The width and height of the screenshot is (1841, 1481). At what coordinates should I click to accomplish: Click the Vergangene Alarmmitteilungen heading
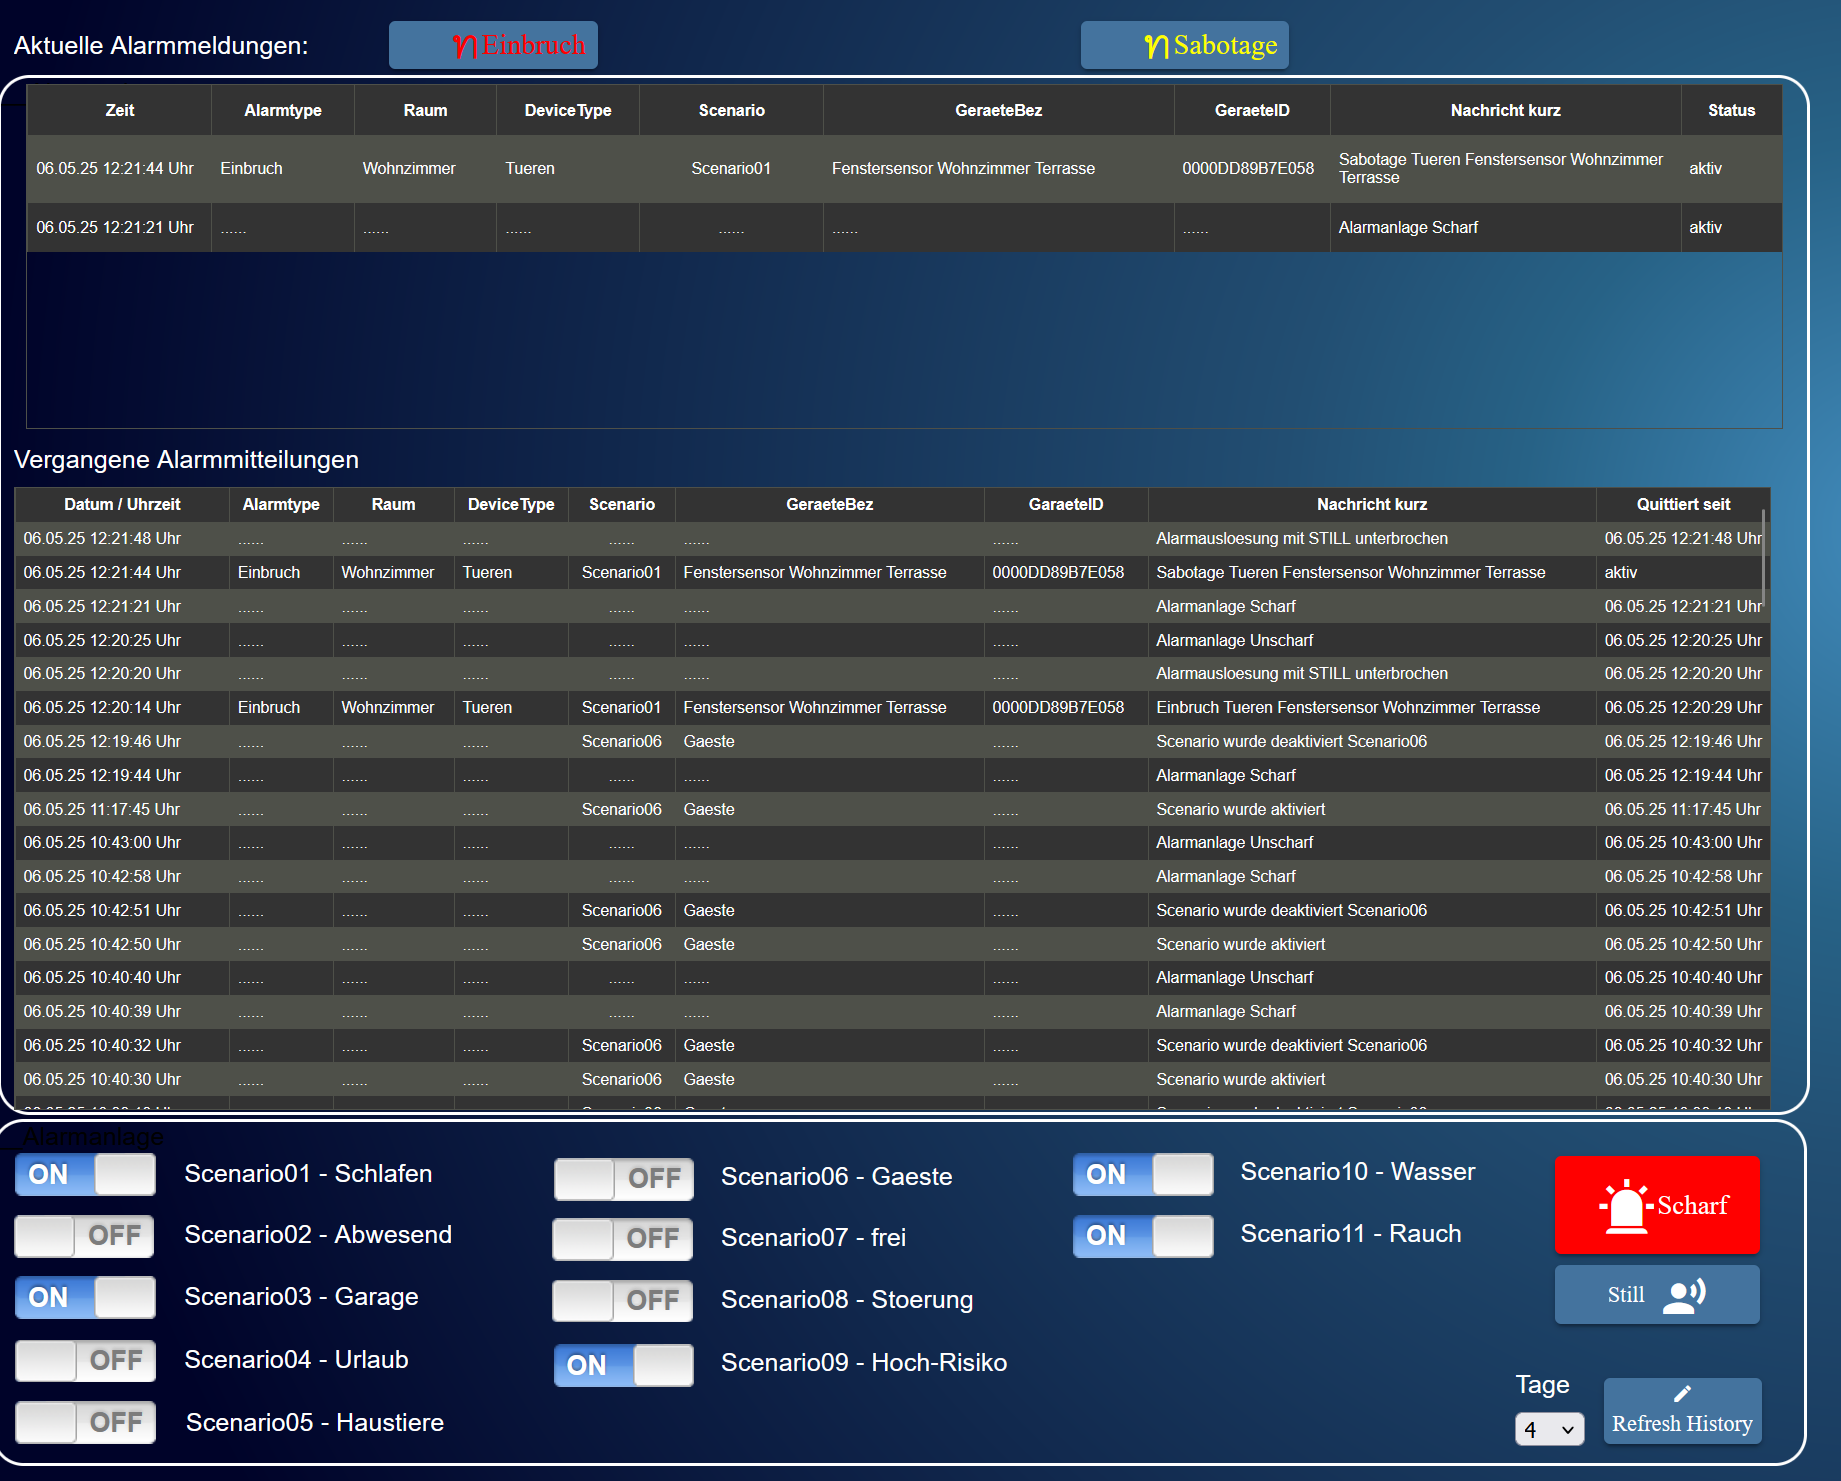(186, 459)
